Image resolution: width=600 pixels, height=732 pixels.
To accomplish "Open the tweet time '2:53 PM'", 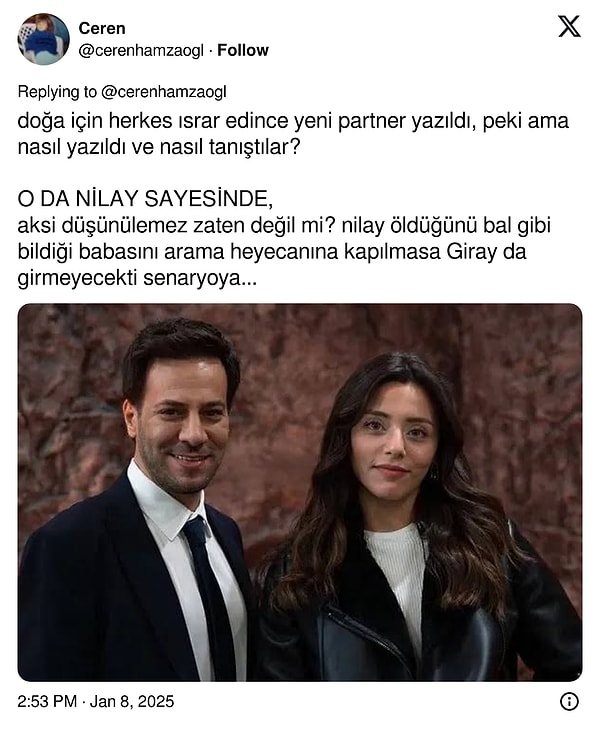I will click(x=47, y=701).
